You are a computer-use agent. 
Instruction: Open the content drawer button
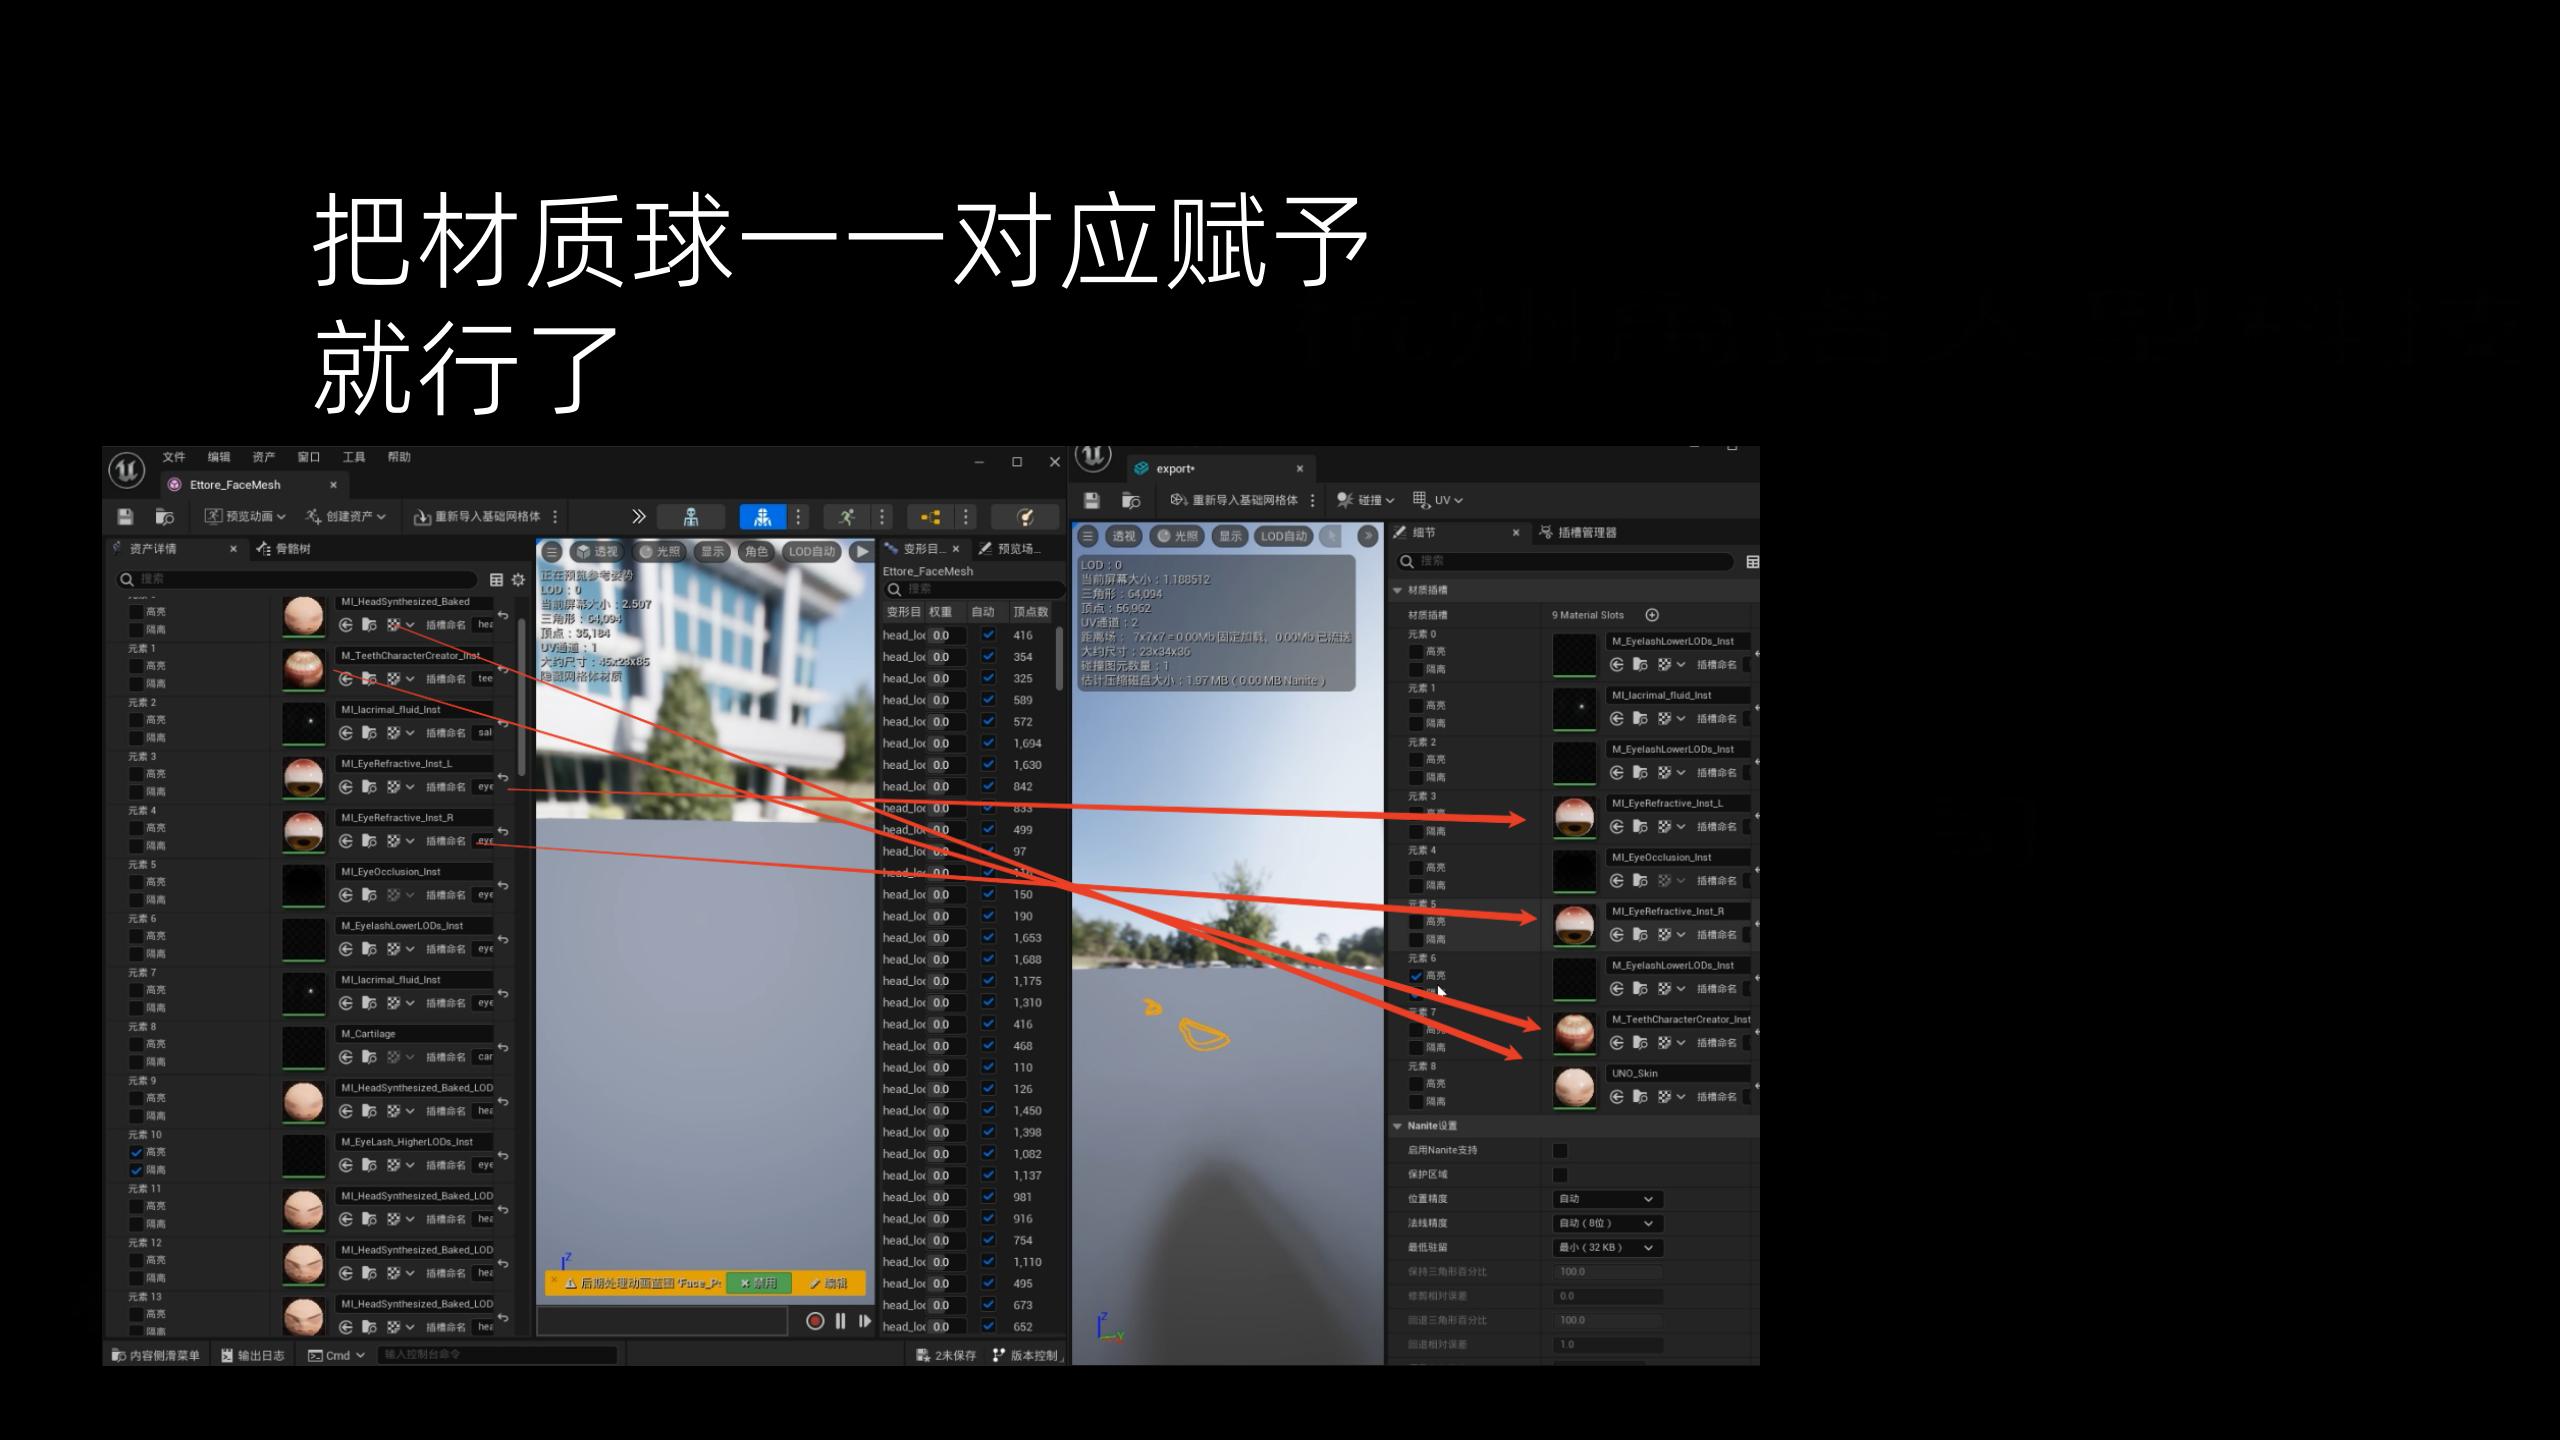pos(156,1356)
